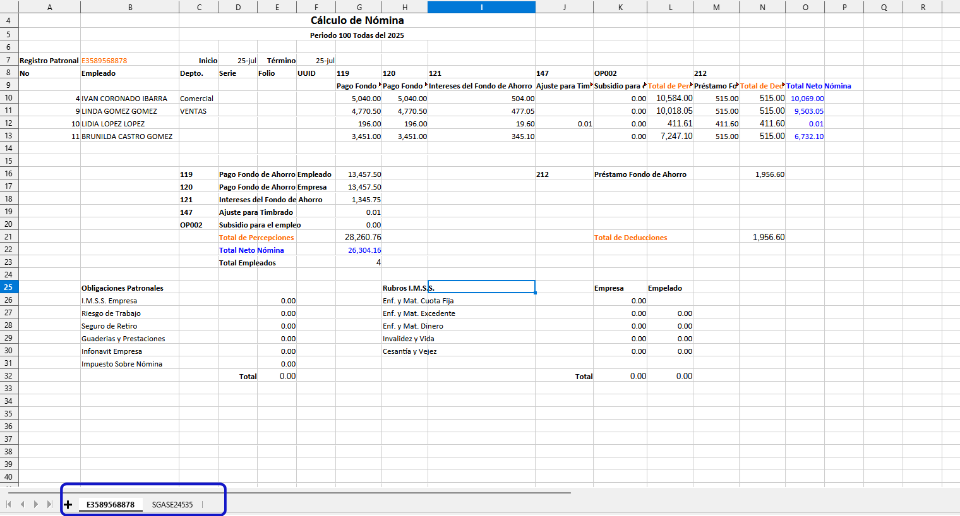Click 'Enf. y Mat. Excedente' cell
Screen dimensions: 960x516
[419, 313]
